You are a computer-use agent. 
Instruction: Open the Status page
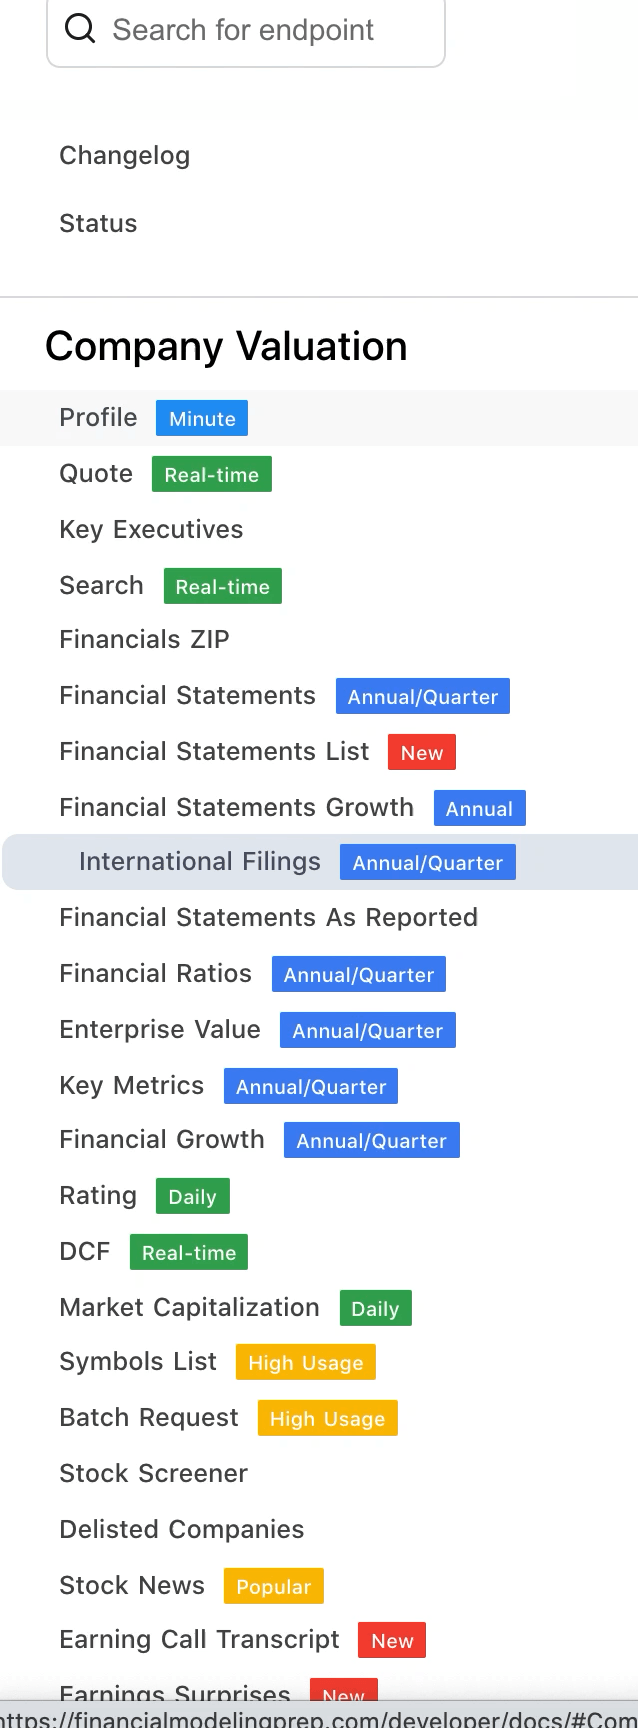(x=98, y=224)
